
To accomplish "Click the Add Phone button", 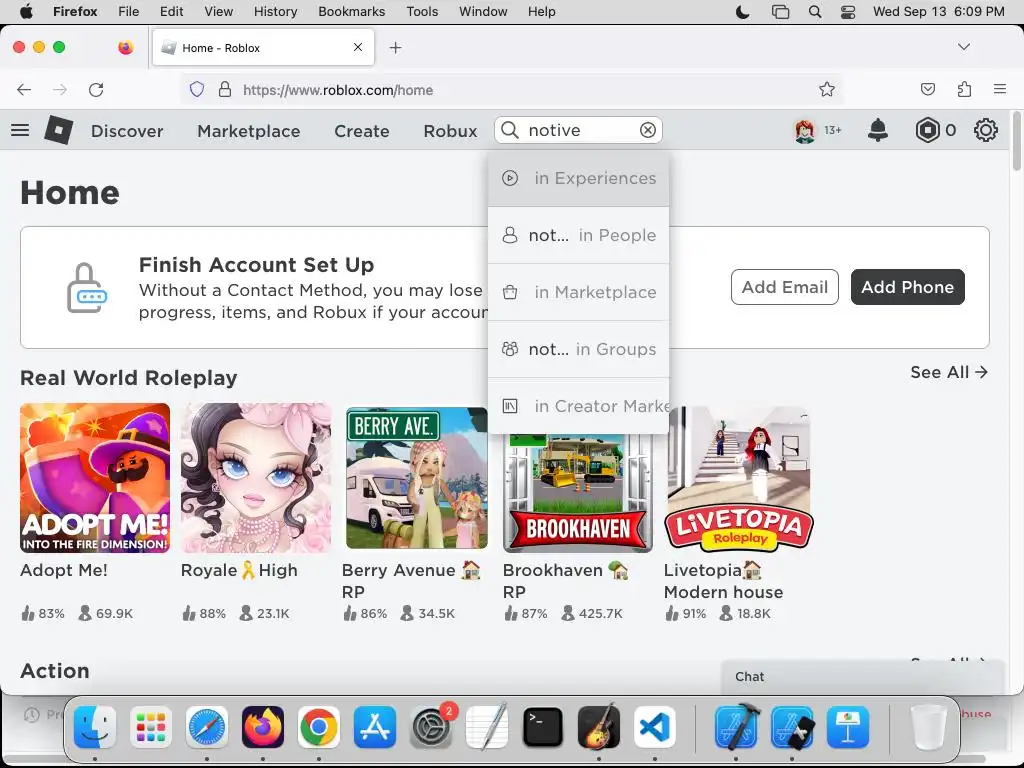I will (x=907, y=287).
